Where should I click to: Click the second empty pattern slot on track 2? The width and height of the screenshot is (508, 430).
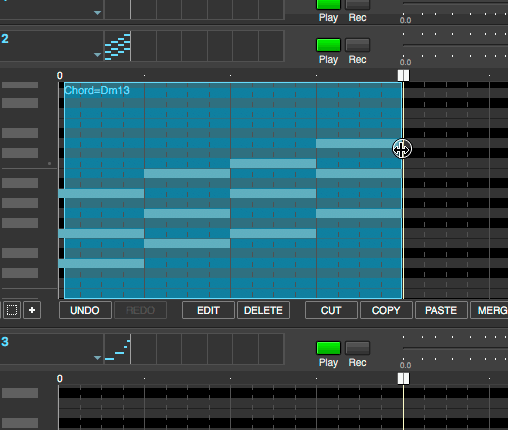tap(169, 46)
